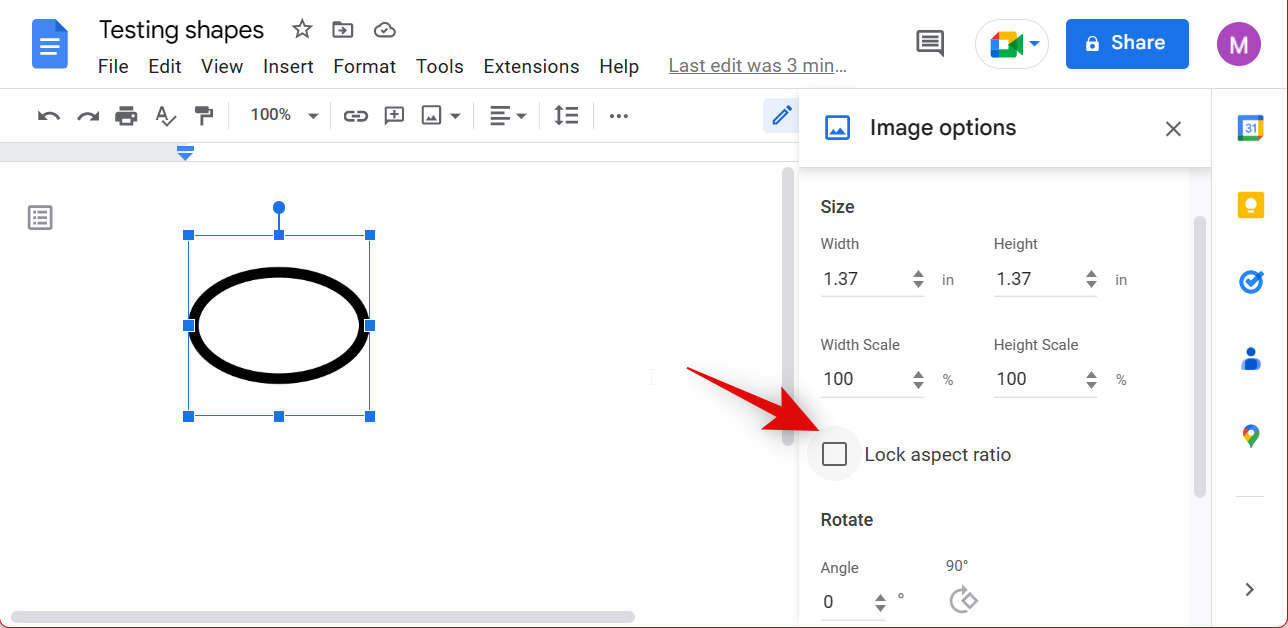The image size is (1288, 628).
Task: Rotate image 90° with rotate icon
Action: tap(962, 600)
